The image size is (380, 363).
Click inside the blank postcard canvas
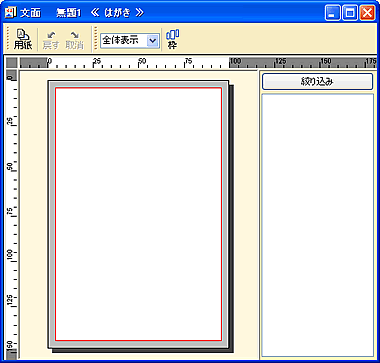(138, 214)
